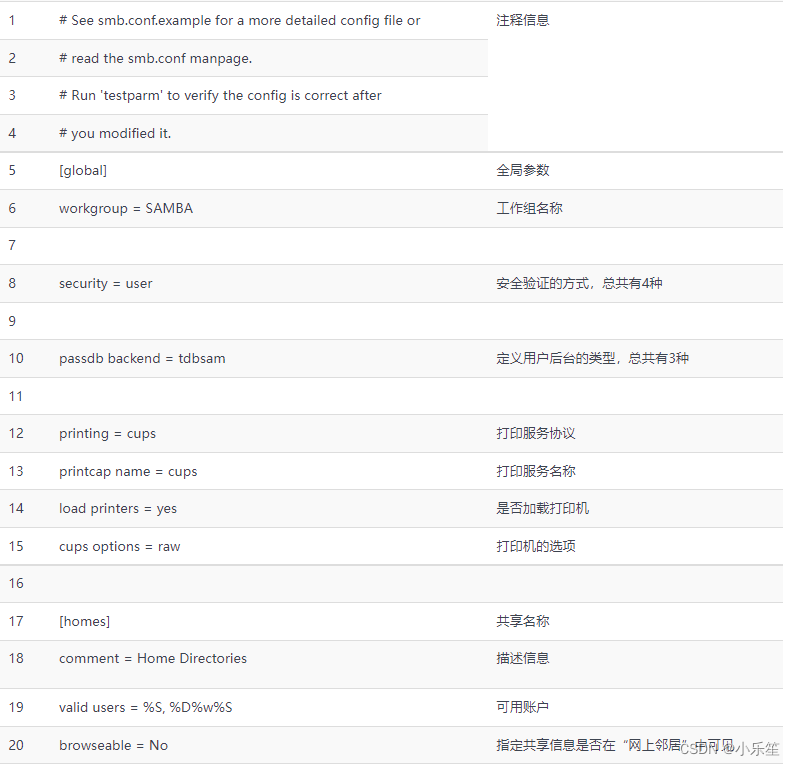The image size is (795, 765).
Task: Click the '打印机的选项' description
Action: [535, 547]
